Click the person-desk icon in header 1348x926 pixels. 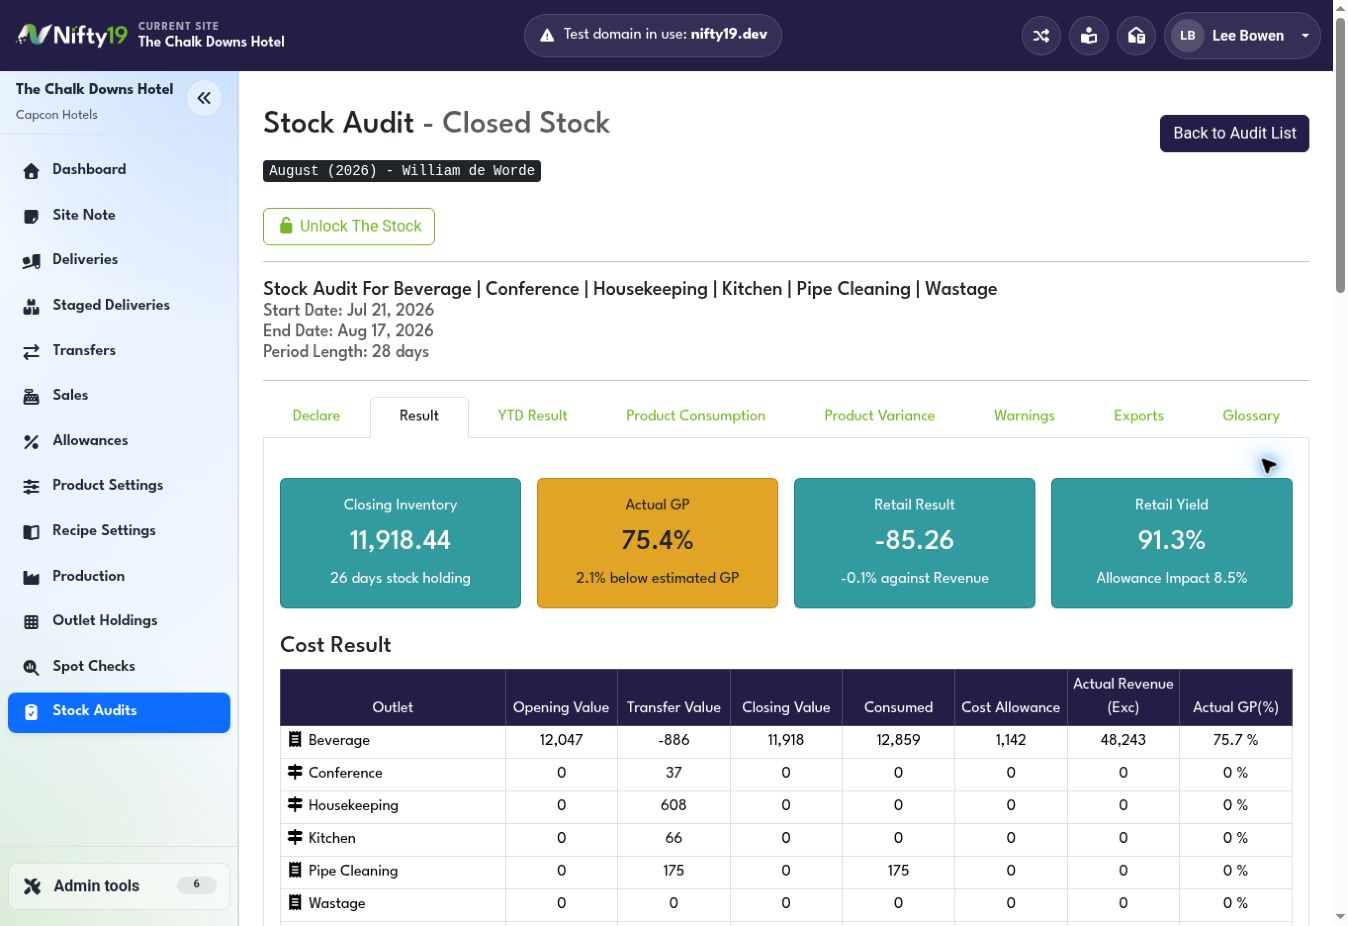[x=1089, y=36]
